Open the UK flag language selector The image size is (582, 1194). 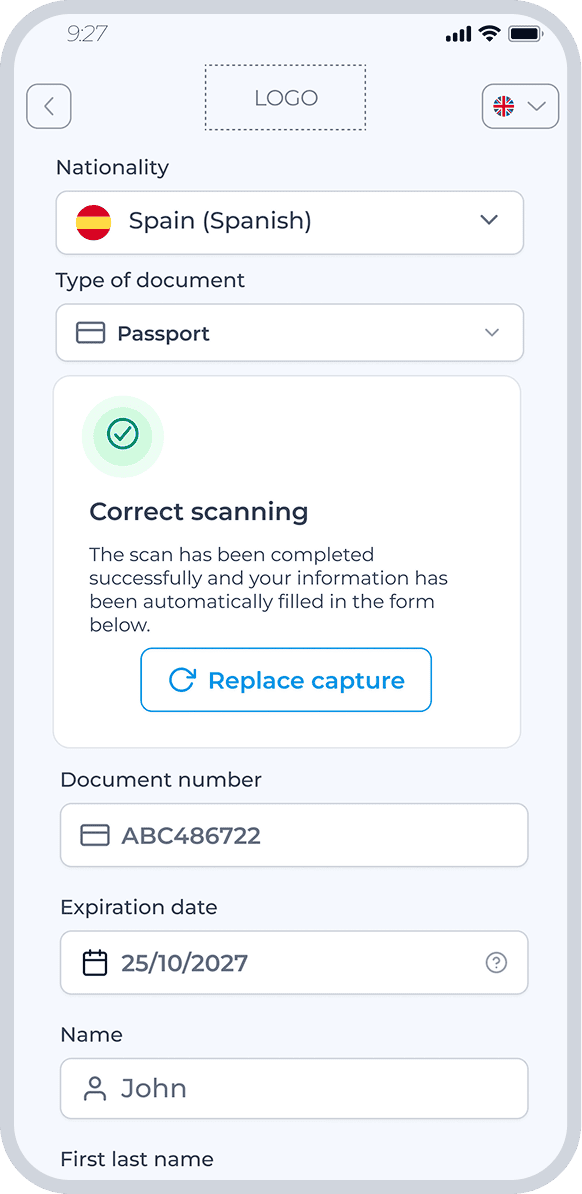click(520, 106)
